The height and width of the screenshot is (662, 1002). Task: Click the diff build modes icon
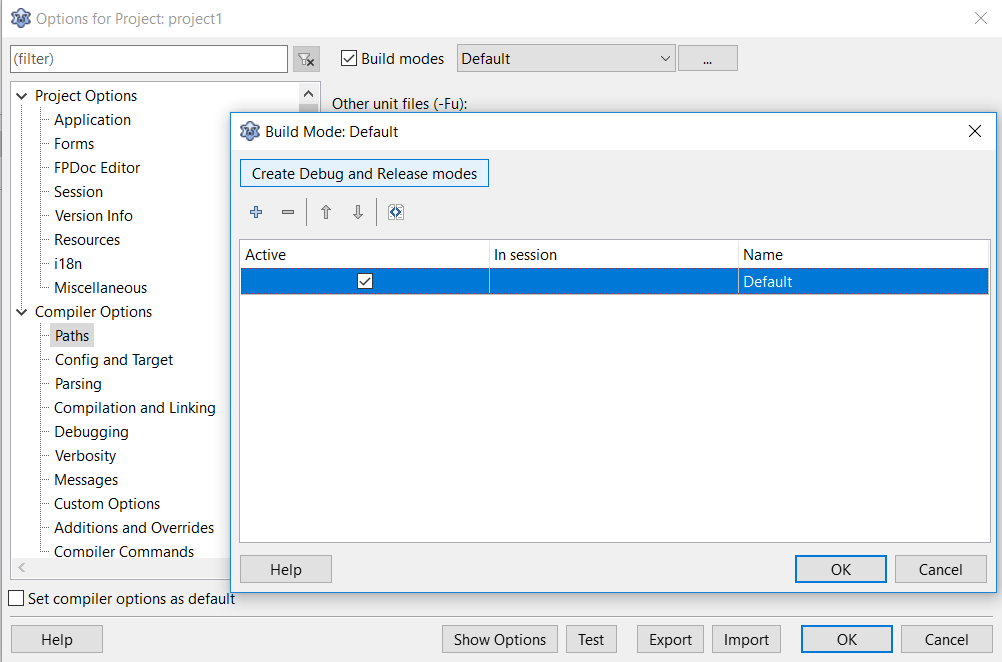tap(396, 212)
